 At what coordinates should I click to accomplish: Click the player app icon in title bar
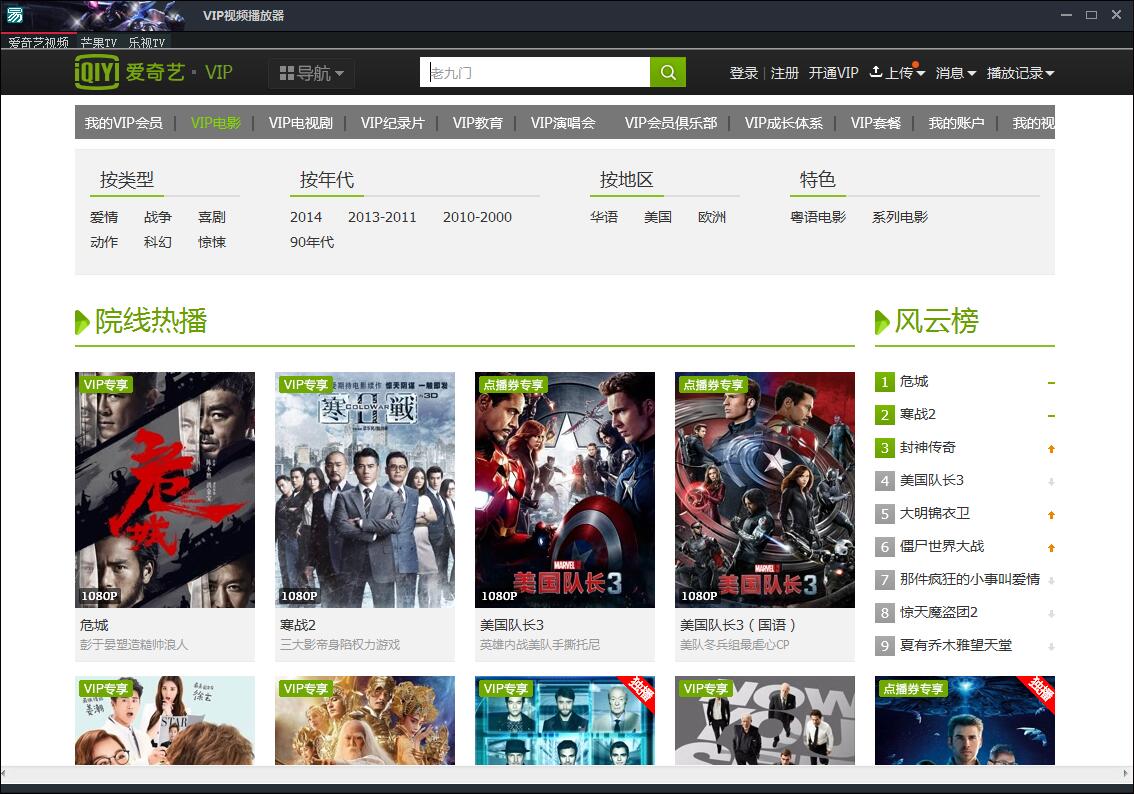click(x=14, y=14)
